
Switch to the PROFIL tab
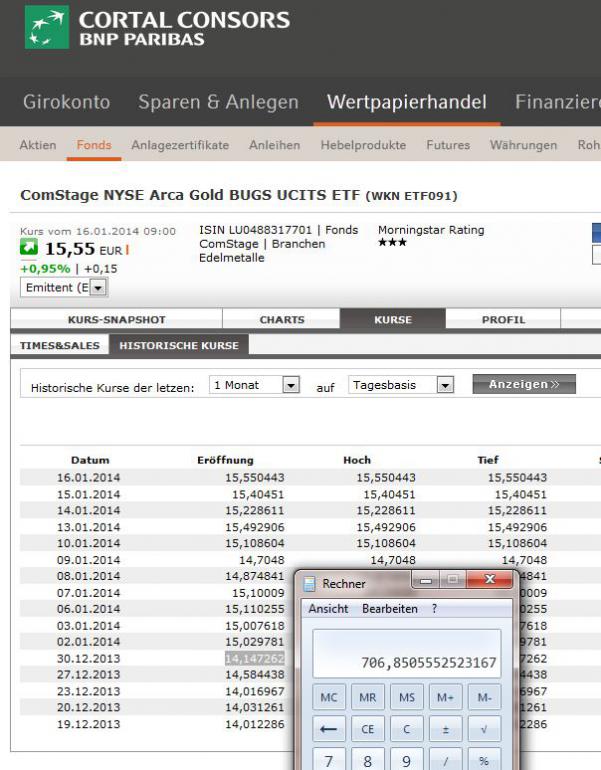pyautogui.click(x=503, y=319)
